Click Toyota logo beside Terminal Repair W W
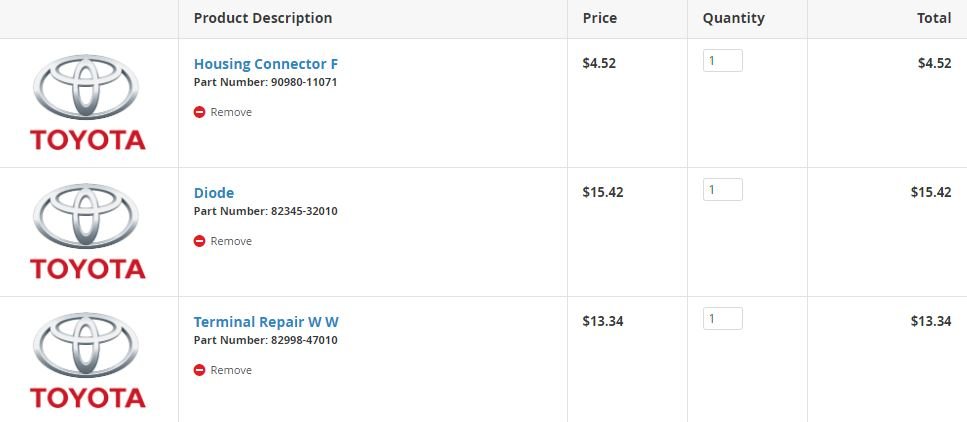Viewport: 967px width, 422px height. click(x=88, y=360)
